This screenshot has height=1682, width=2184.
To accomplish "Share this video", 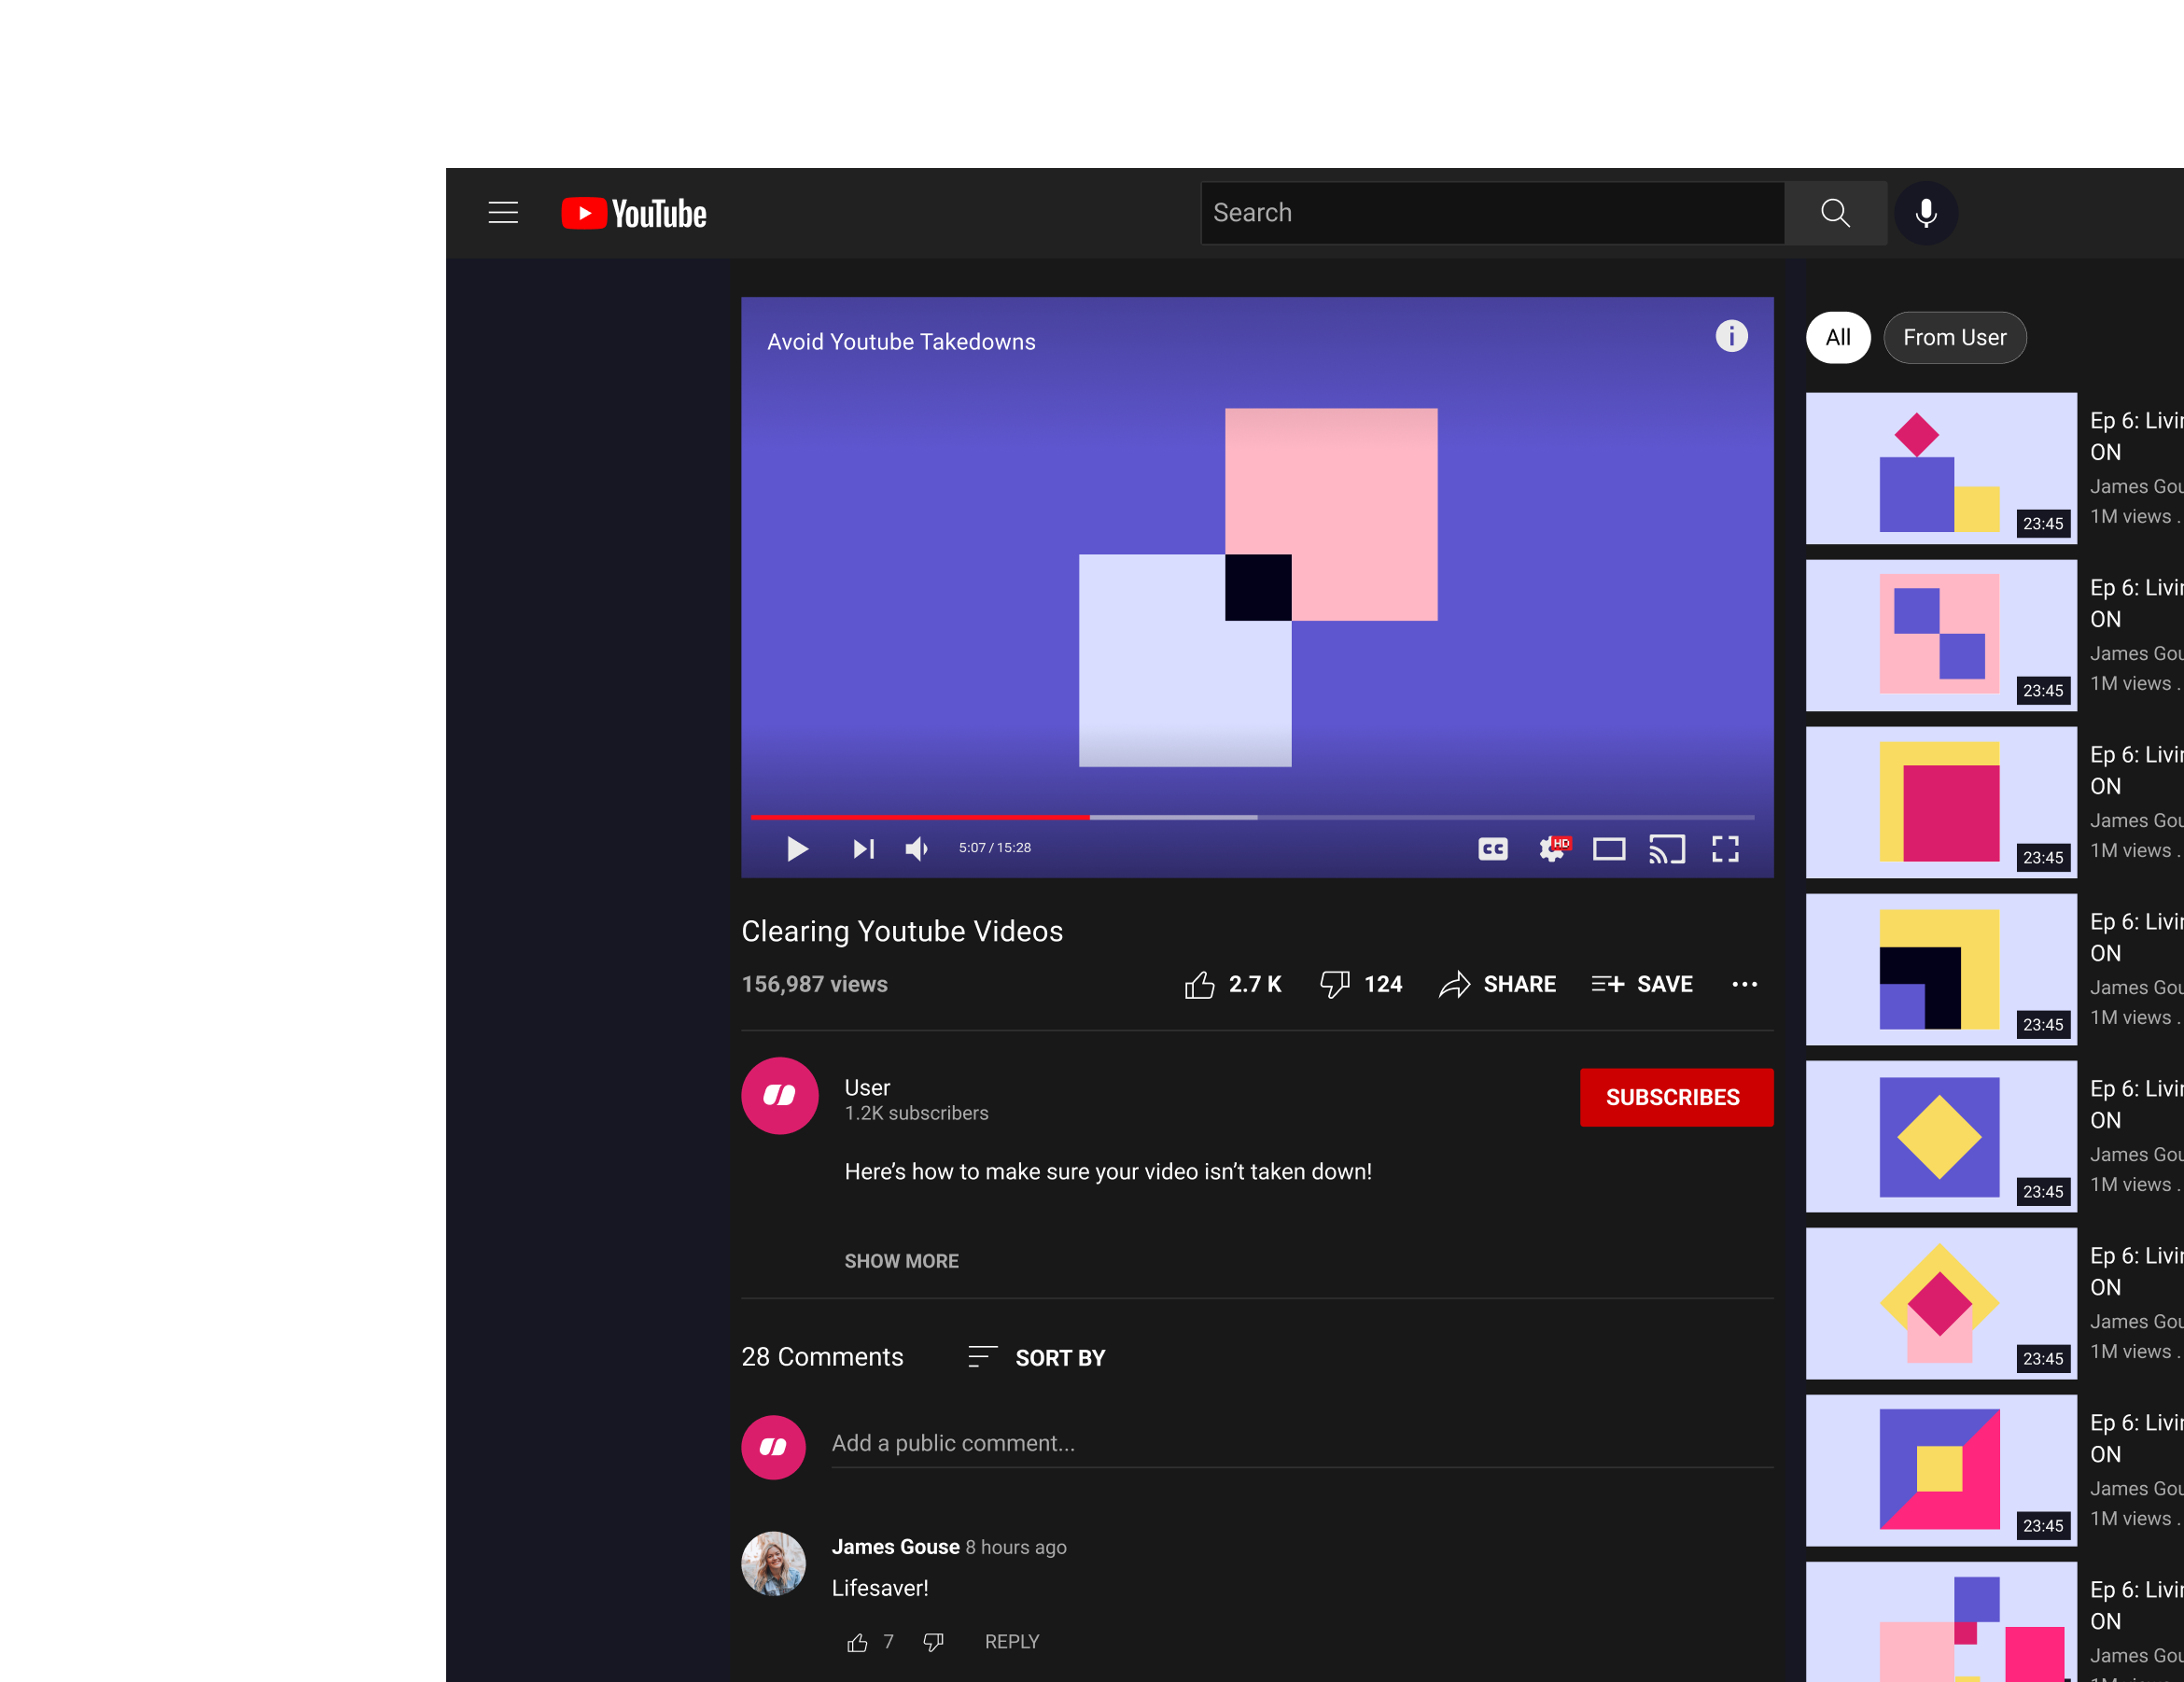I will [x=1497, y=984].
